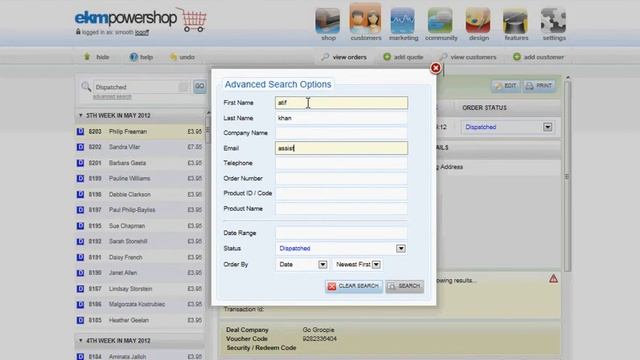Select order 8198 Debbie Clarkson
The width and height of the screenshot is (640, 360).
click(140, 194)
